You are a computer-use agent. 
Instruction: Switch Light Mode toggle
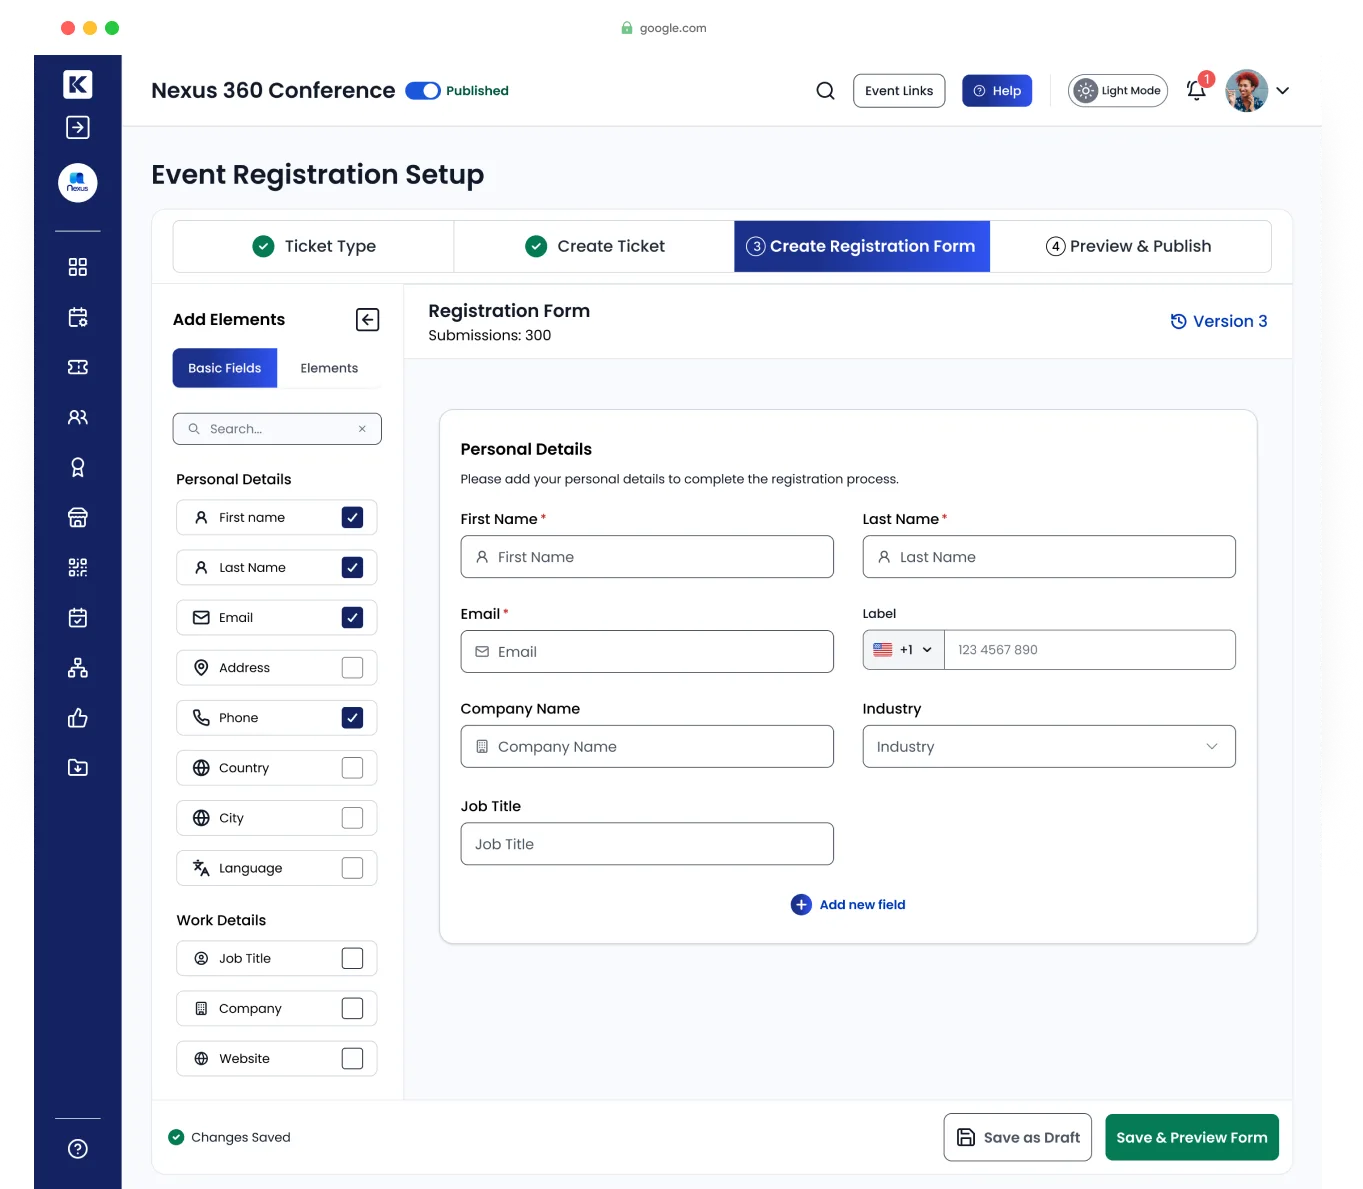point(1117,91)
